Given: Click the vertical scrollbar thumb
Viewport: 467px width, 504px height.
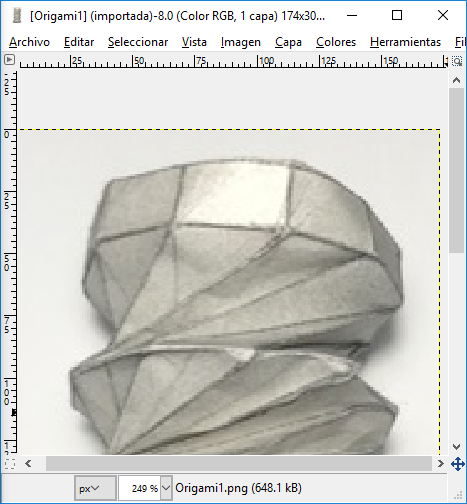Looking at the screenshot, I should point(457,170).
